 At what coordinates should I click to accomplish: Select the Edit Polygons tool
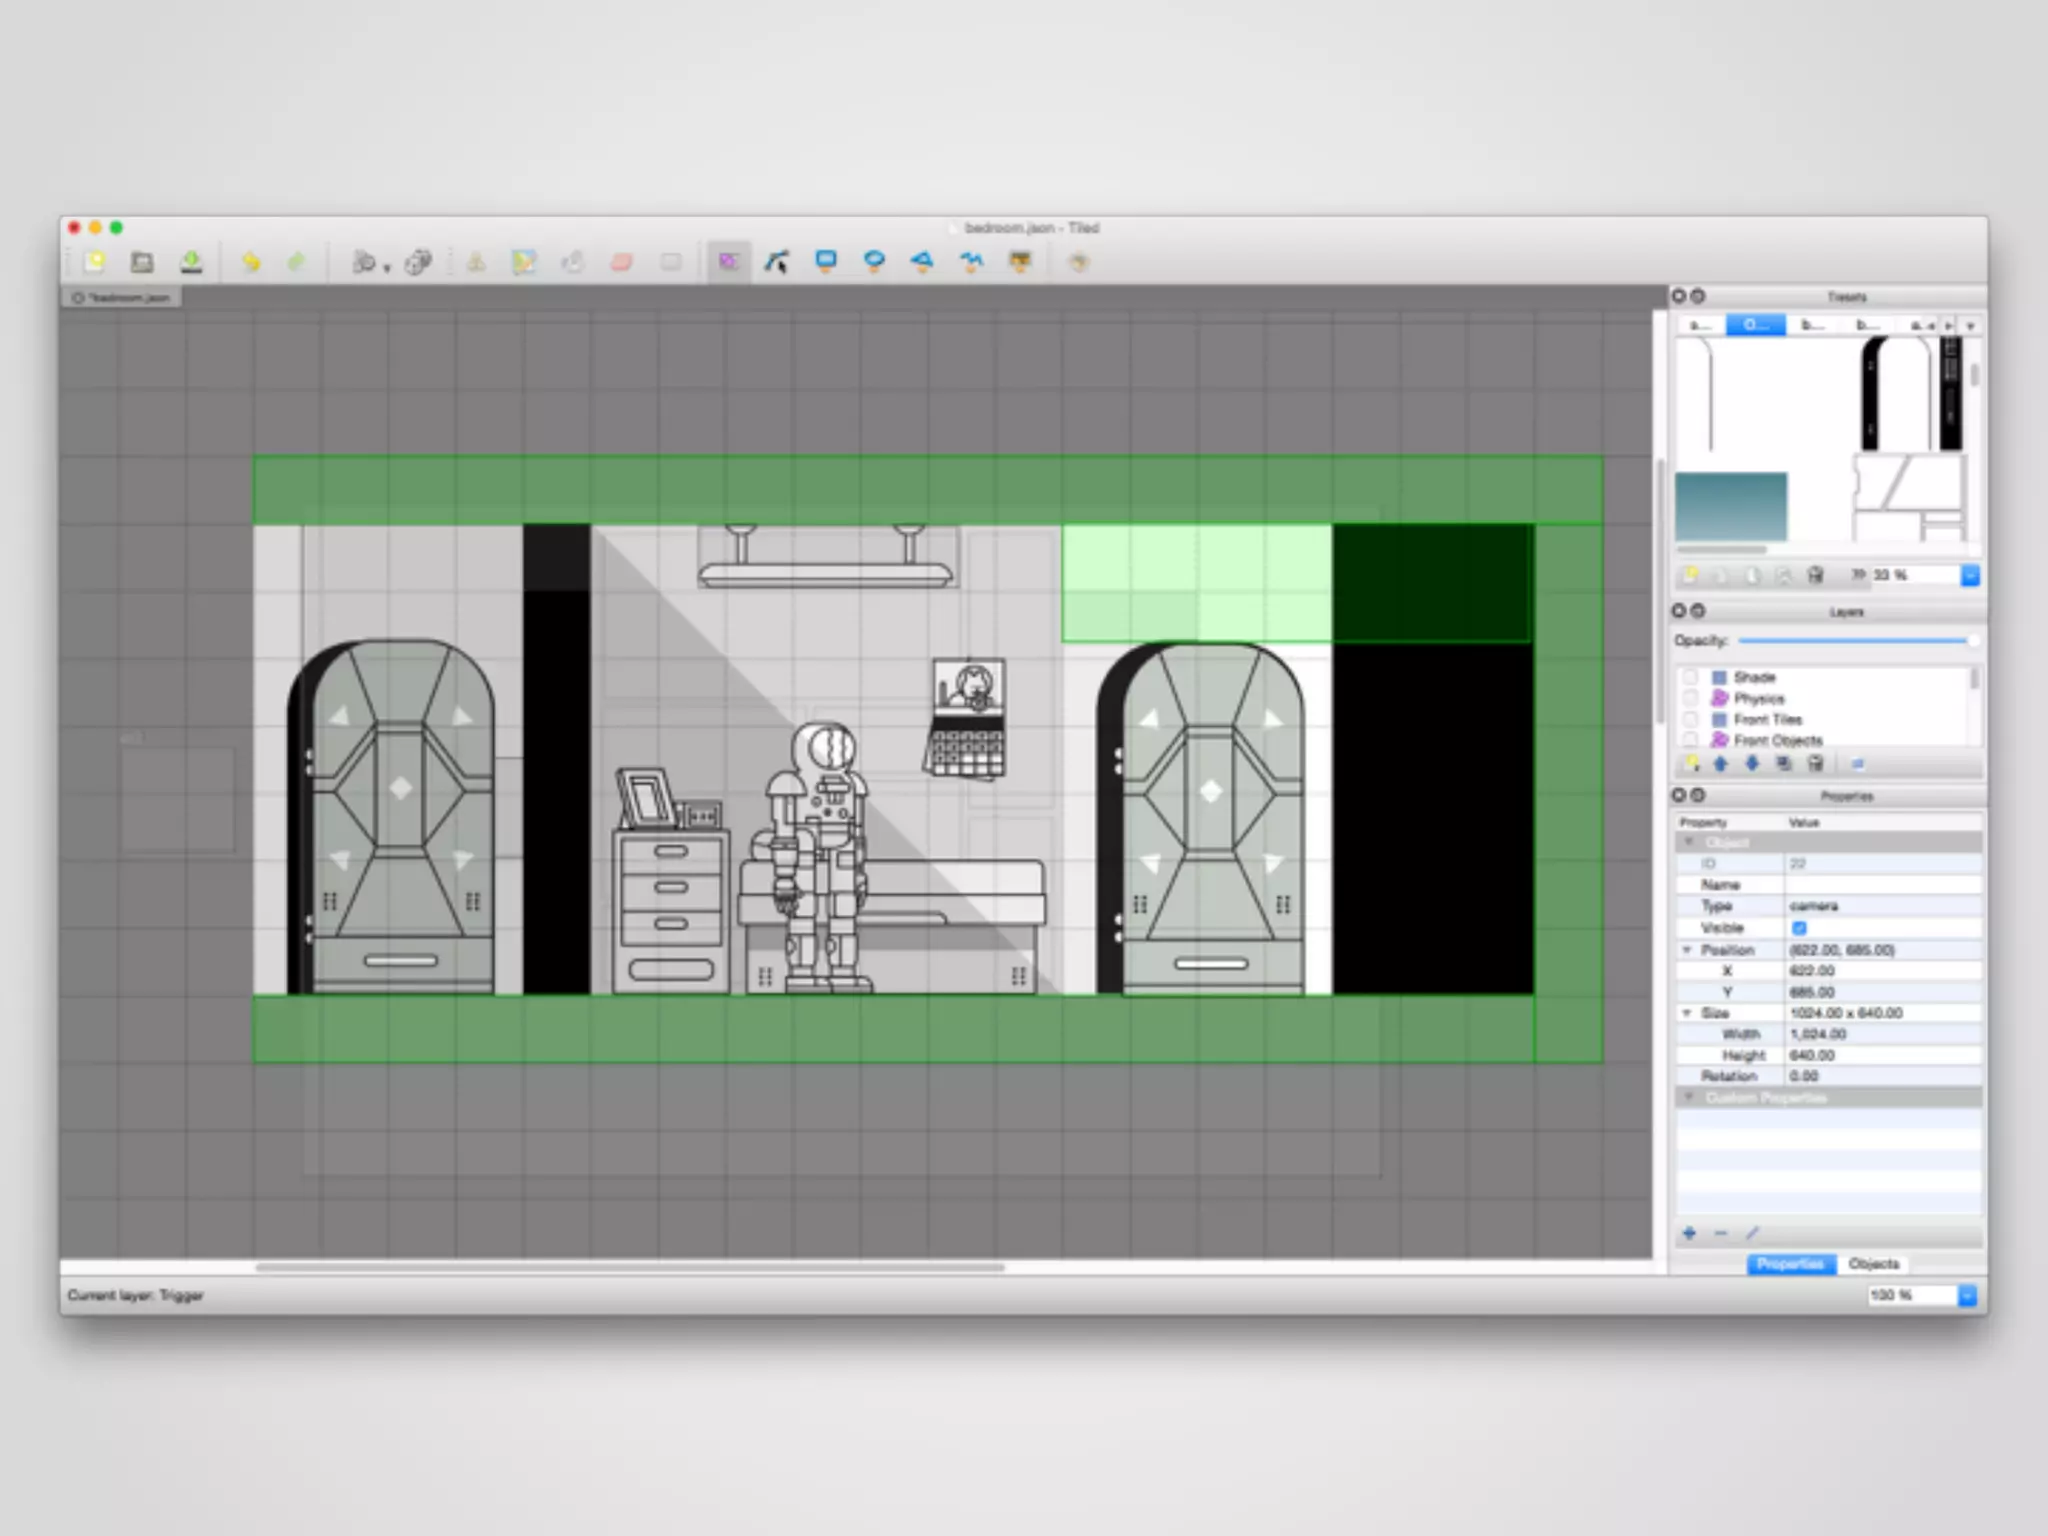pos(776,262)
